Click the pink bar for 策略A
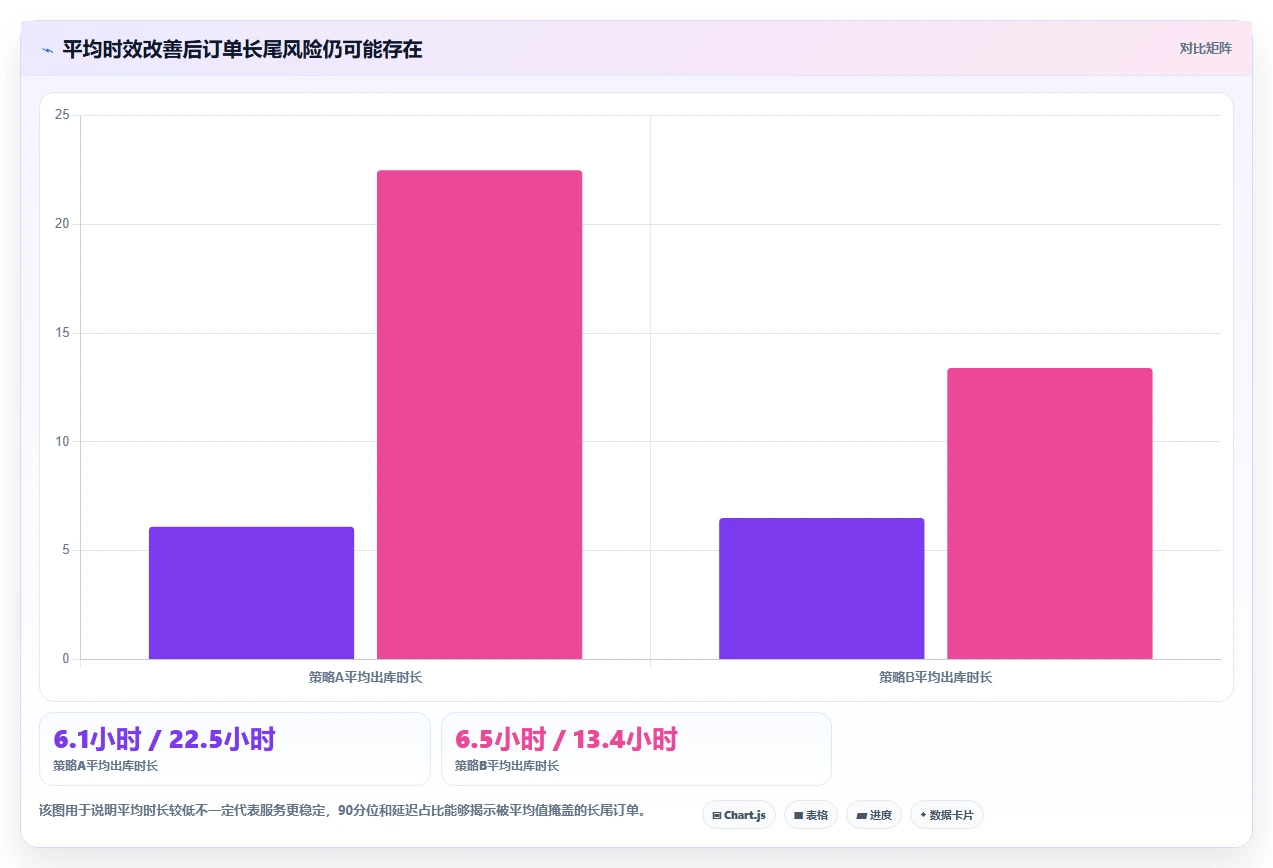 pyautogui.click(x=479, y=415)
